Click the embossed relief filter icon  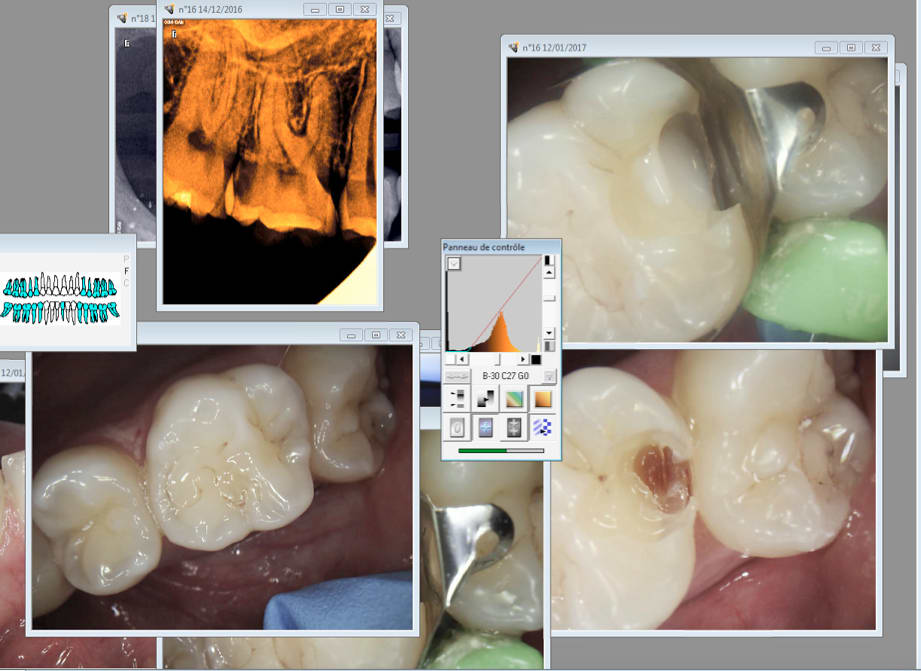(457, 427)
